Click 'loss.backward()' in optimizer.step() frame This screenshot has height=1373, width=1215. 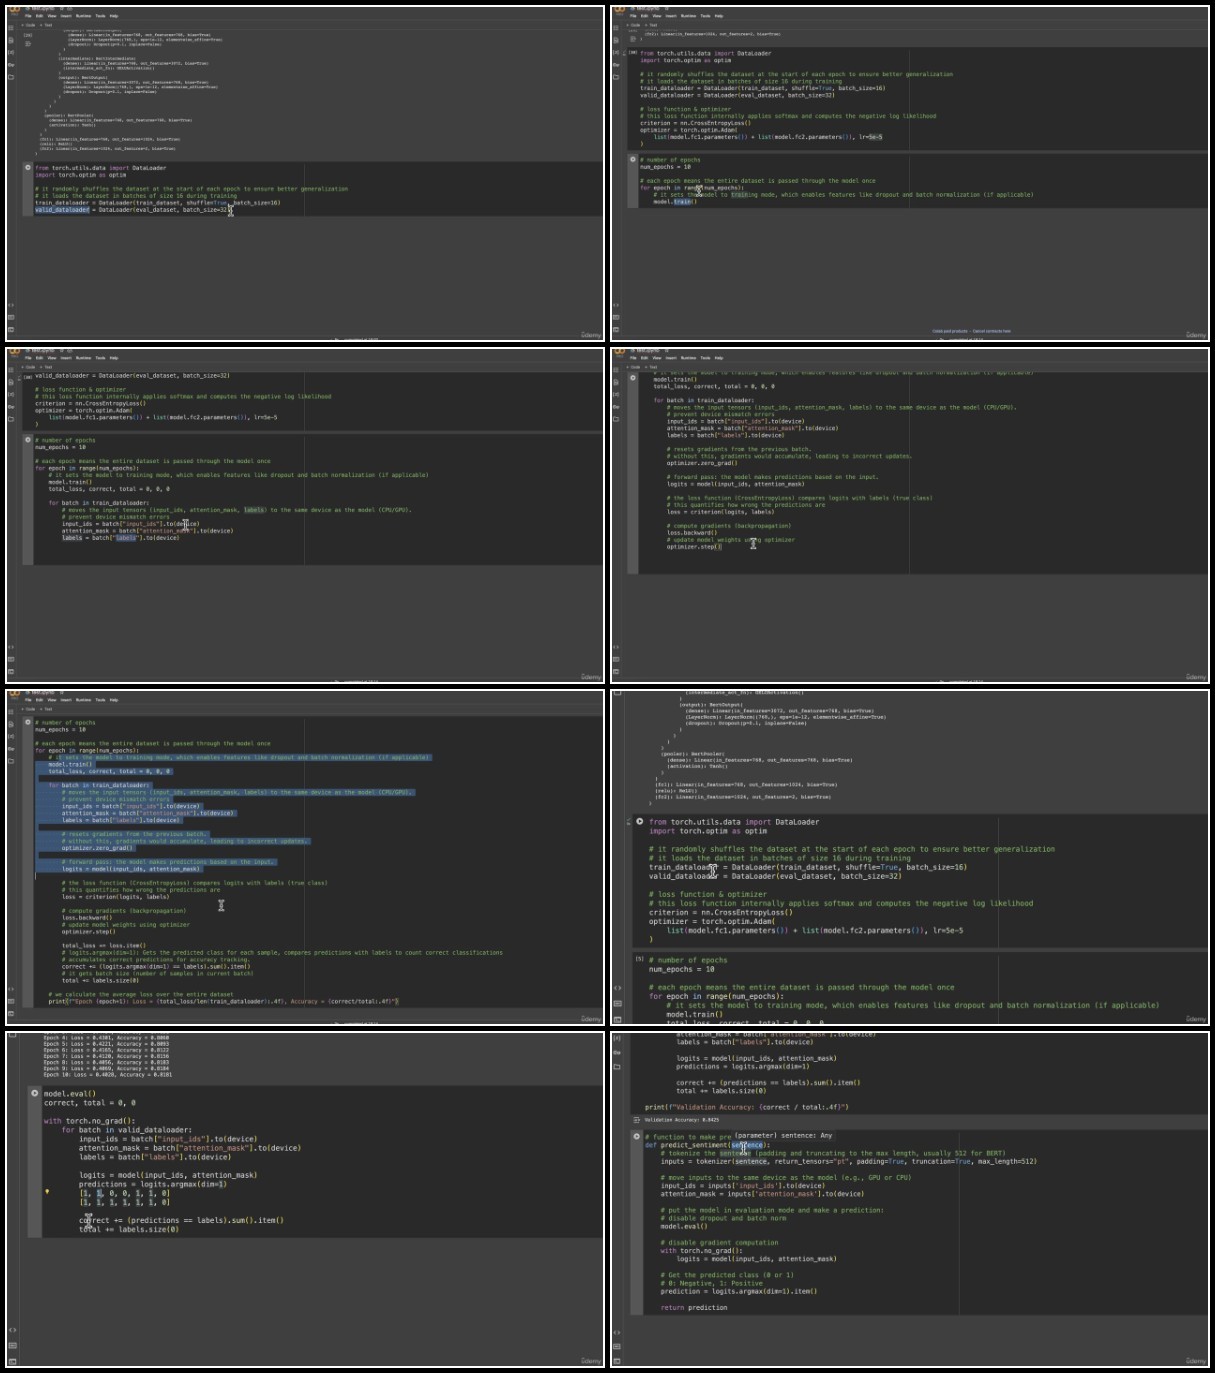[692, 533]
